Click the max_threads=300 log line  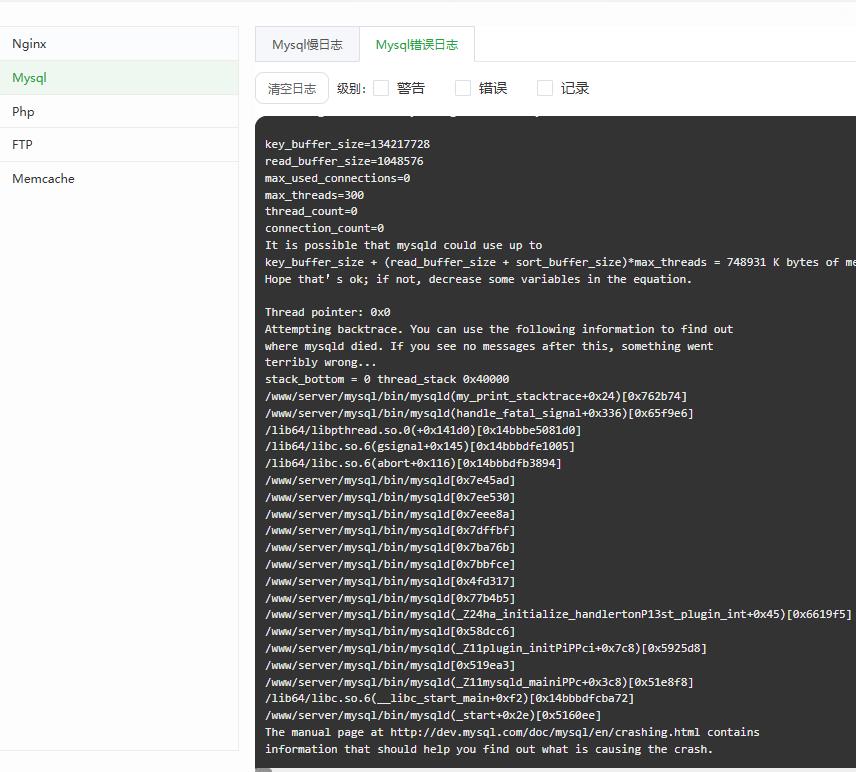coord(314,195)
